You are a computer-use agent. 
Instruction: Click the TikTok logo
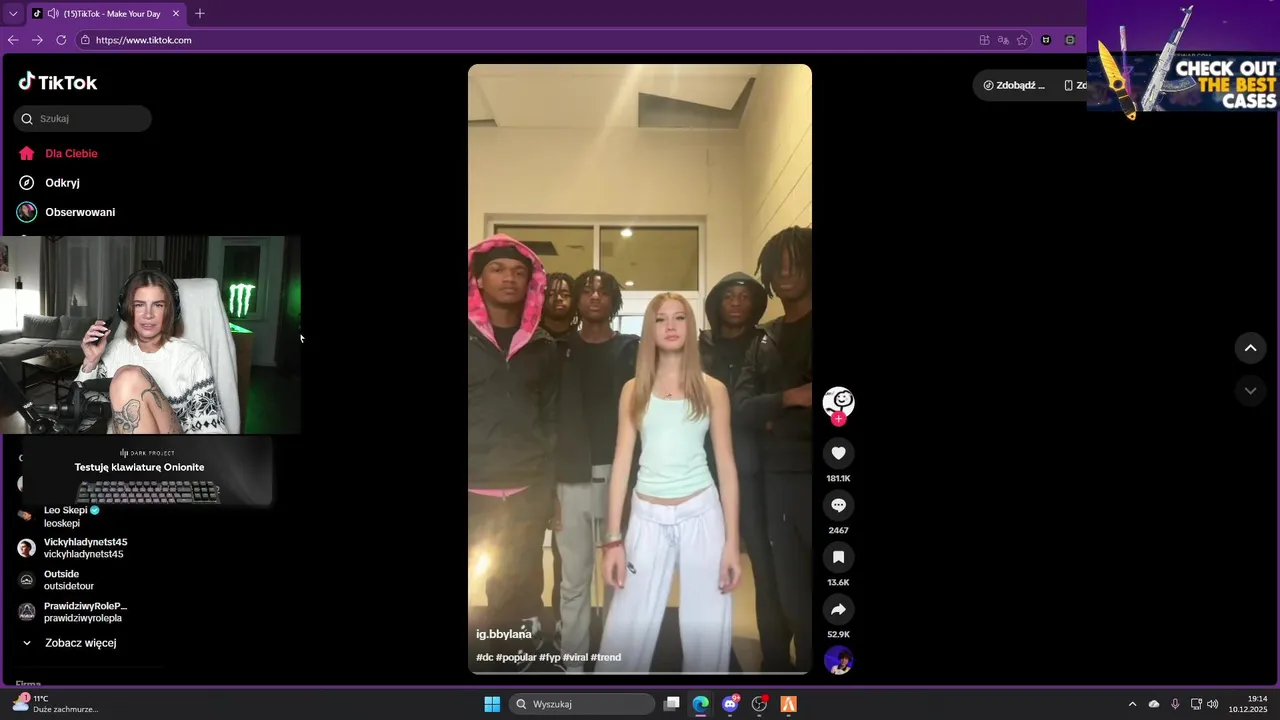click(x=57, y=82)
